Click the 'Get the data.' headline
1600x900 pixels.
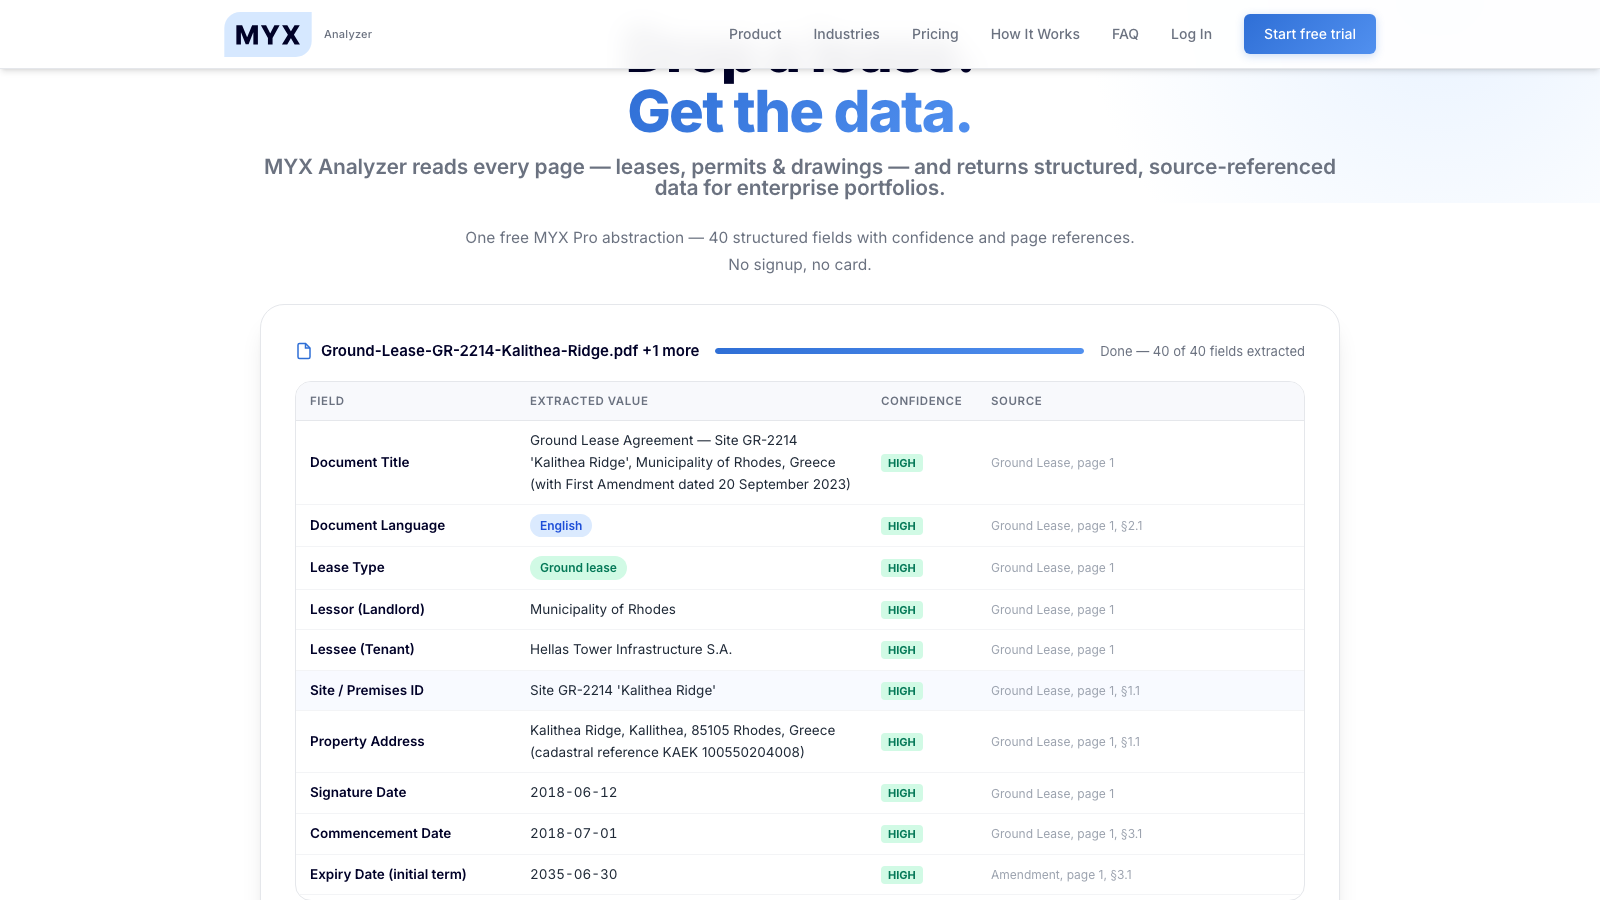click(800, 112)
